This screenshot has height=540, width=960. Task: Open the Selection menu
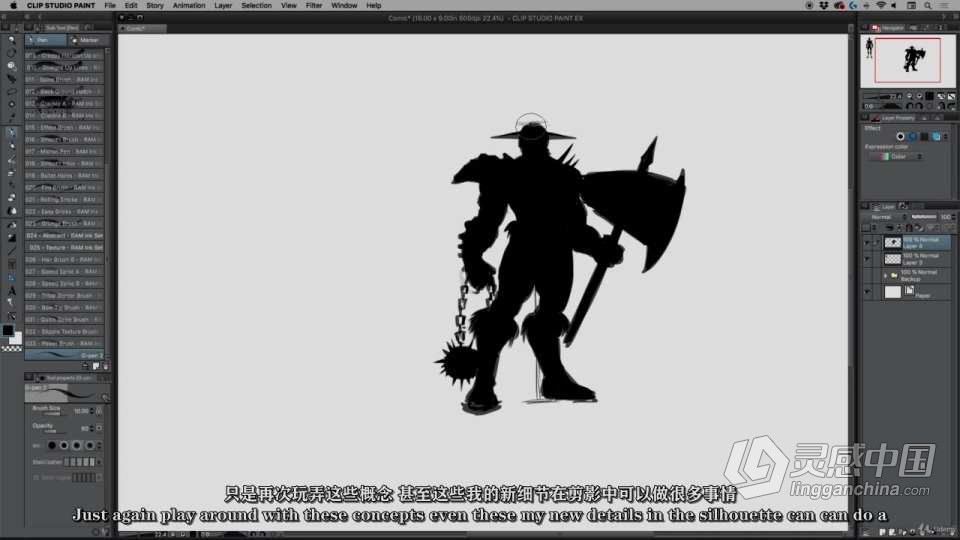(256, 6)
